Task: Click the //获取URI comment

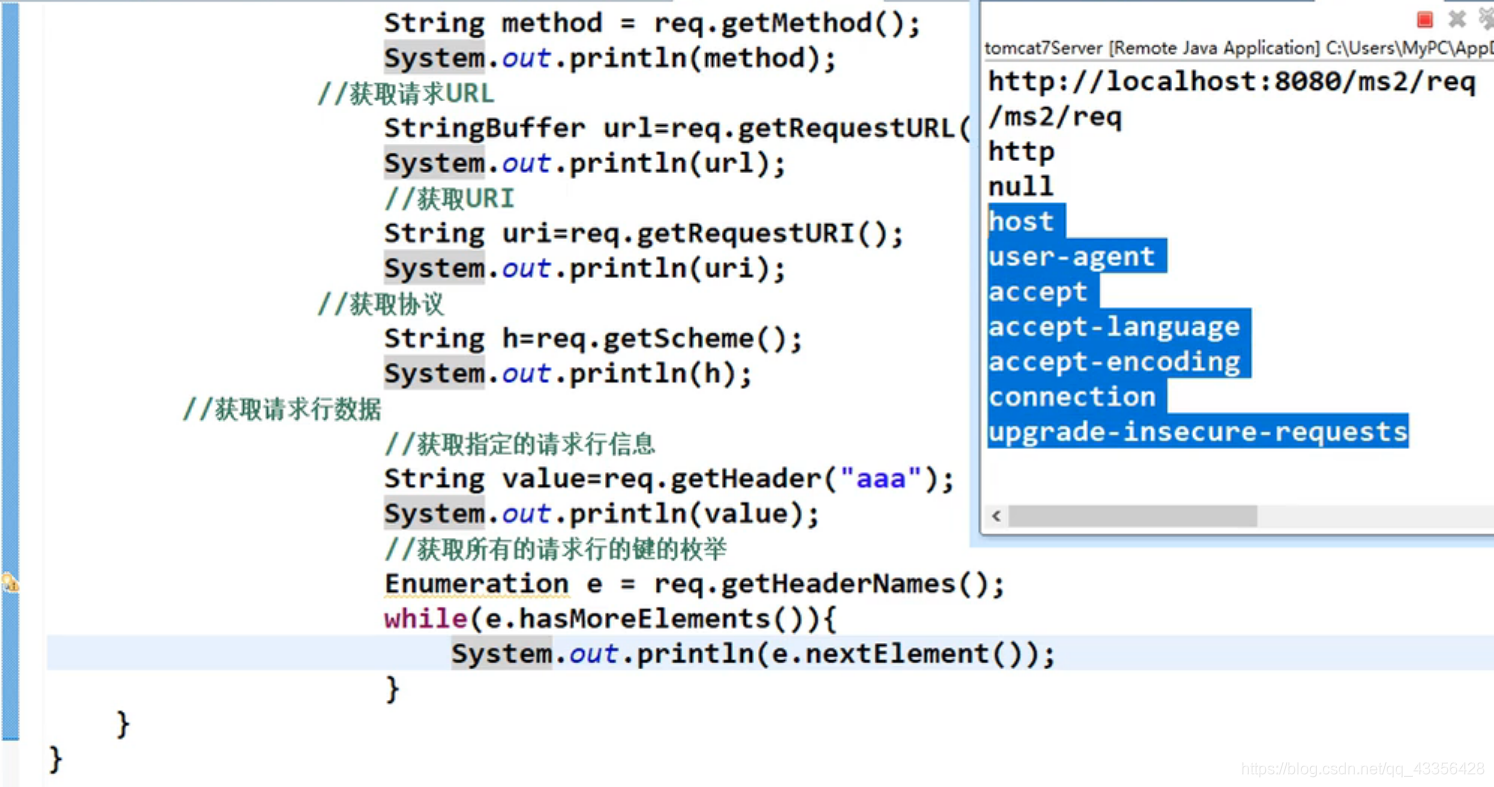Action: click(x=449, y=199)
